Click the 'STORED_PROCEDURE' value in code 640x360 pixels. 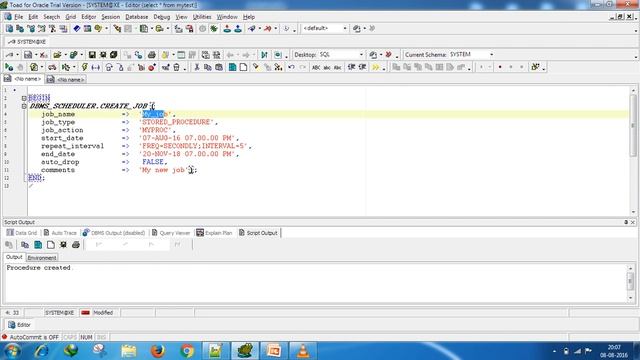tap(177, 122)
